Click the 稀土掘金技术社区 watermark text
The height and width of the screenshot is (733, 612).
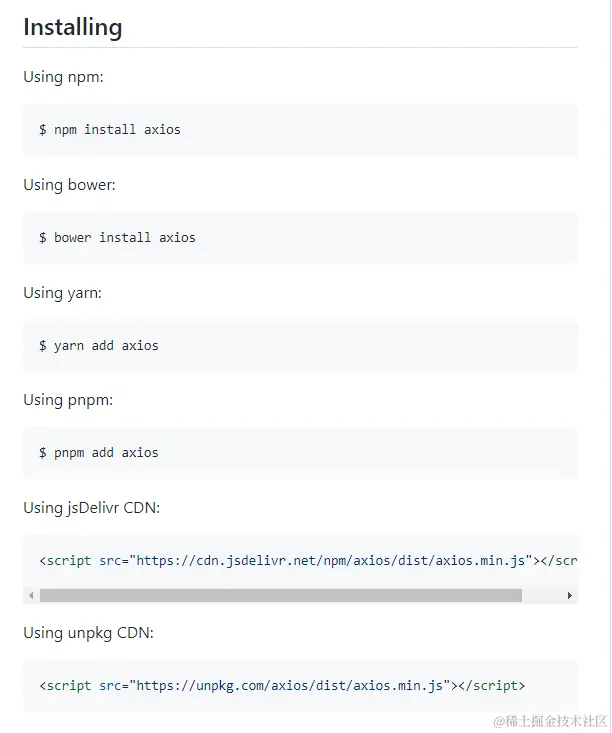tap(550, 720)
